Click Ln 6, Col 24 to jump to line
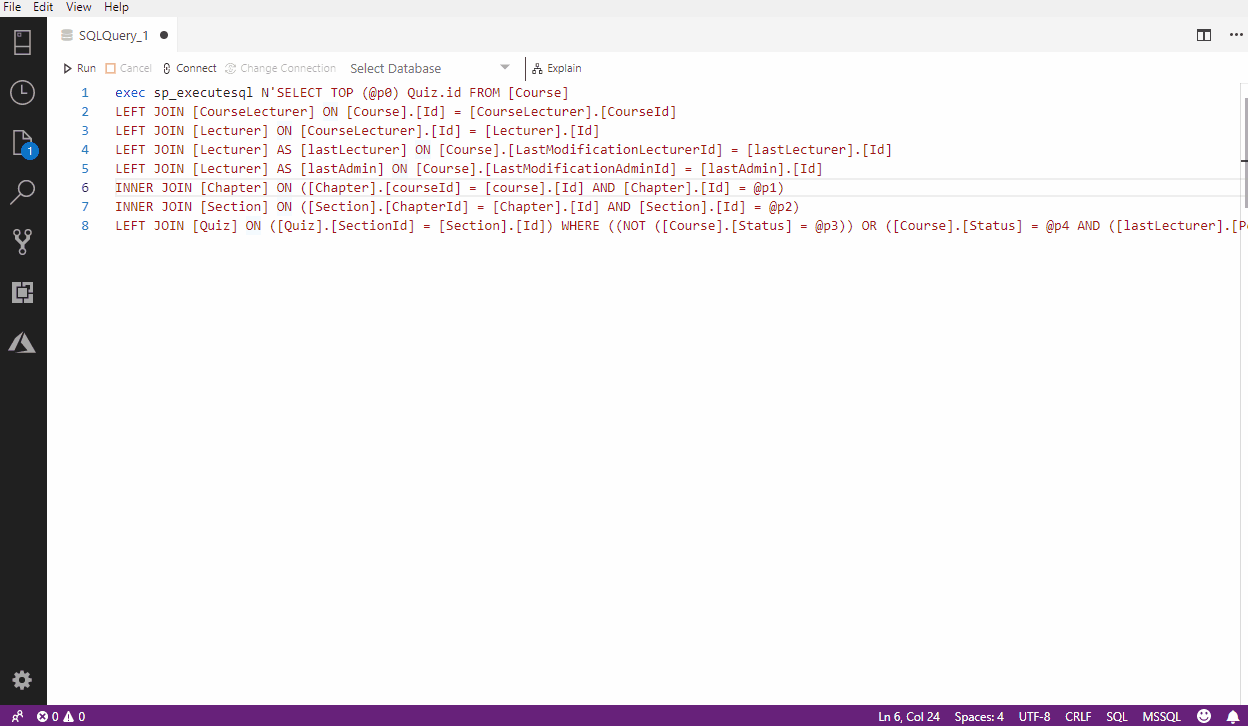This screenshot has width=1248, height=726. (x=908, y=716)
